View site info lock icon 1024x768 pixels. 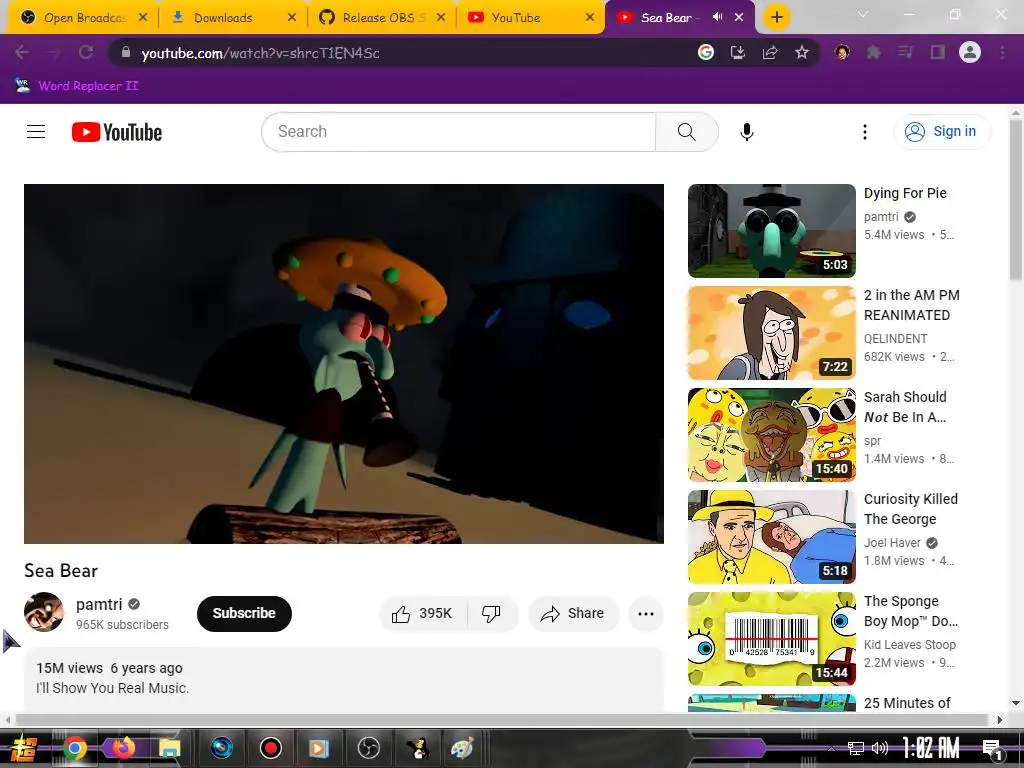(x=126, y=52)
